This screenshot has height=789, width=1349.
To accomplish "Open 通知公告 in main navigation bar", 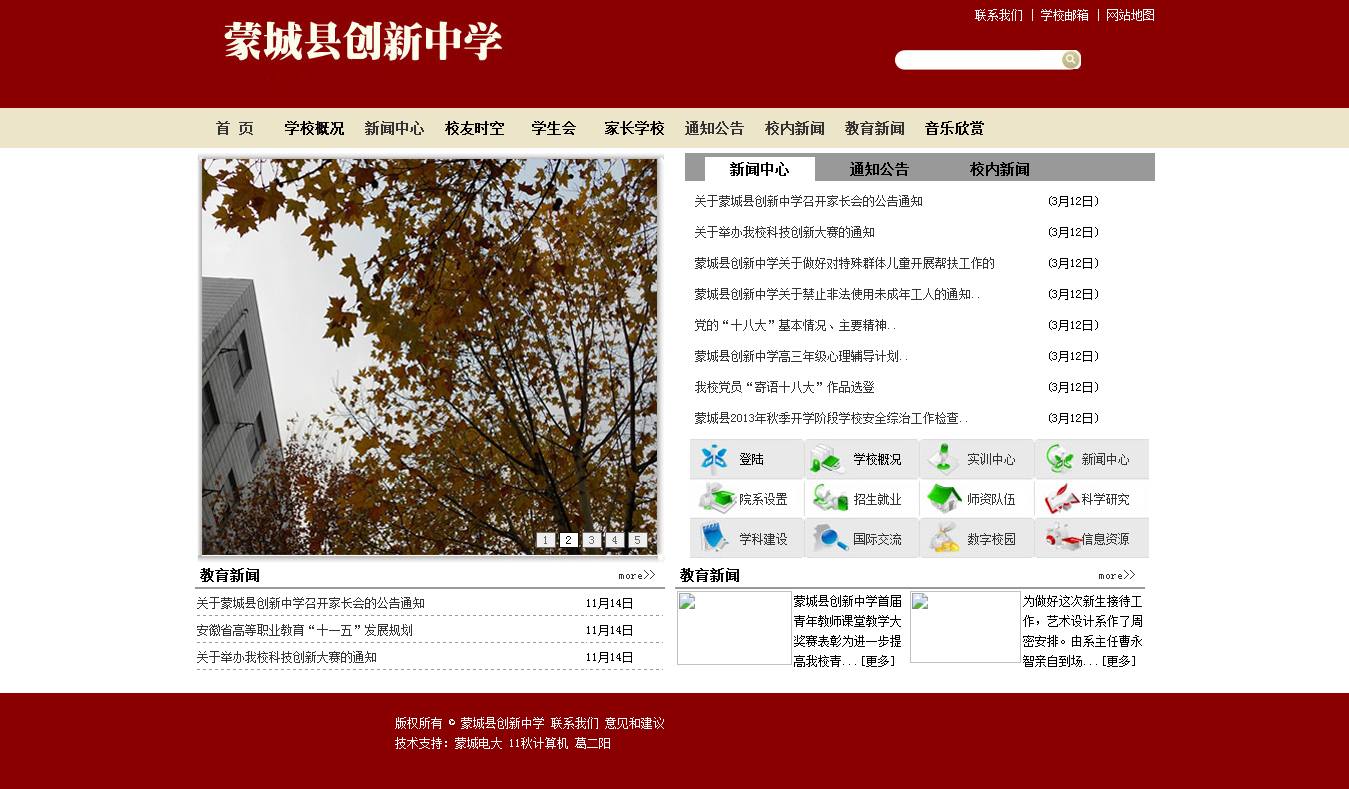I will point(714,128).
